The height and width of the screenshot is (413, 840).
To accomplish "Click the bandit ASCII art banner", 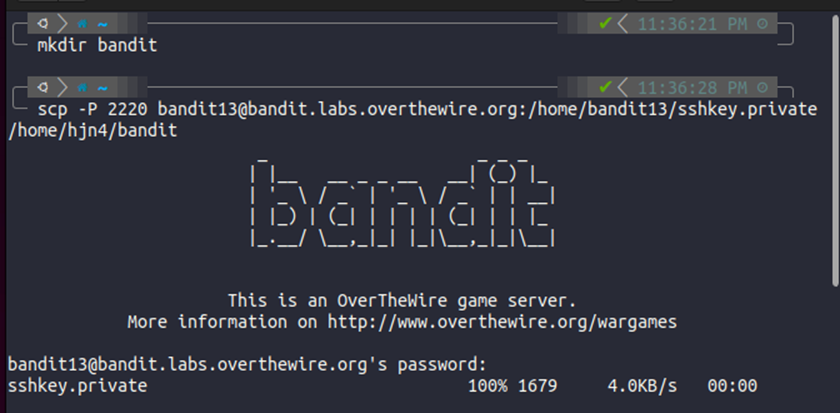I will pyautogui.click(x=403, y=202).
